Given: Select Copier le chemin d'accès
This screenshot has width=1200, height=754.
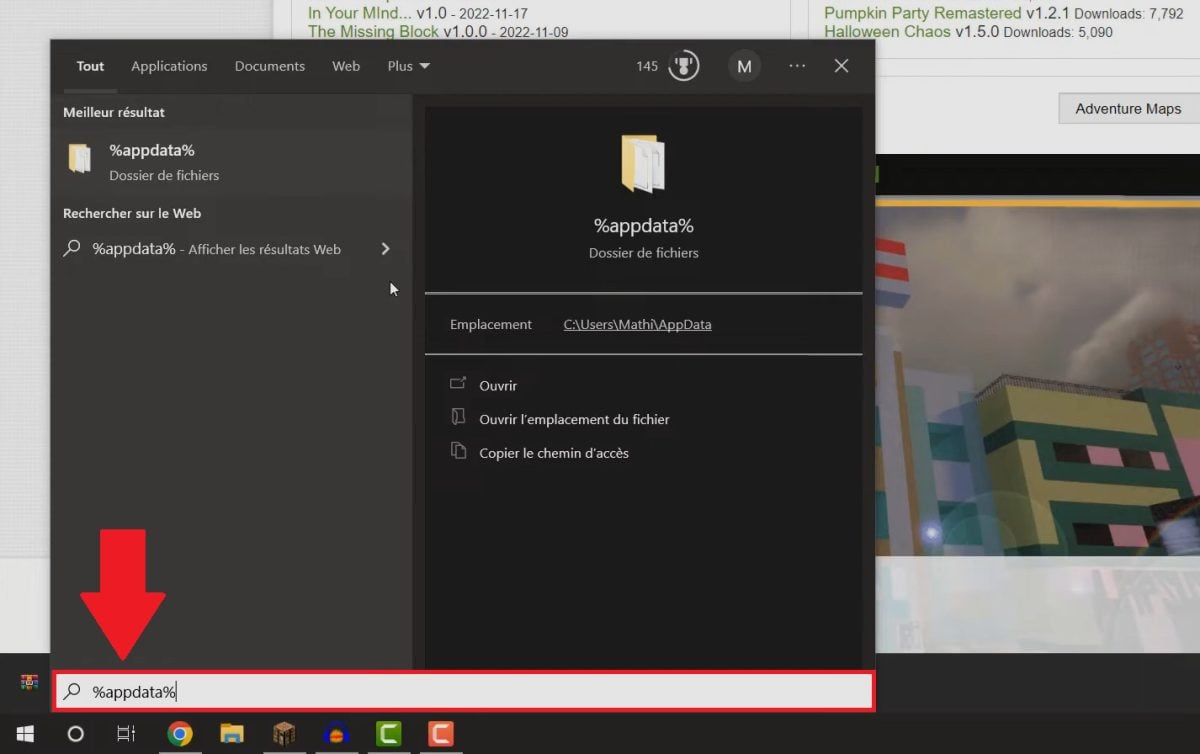Looking at the screenshot, I should (x=553, y=453).
